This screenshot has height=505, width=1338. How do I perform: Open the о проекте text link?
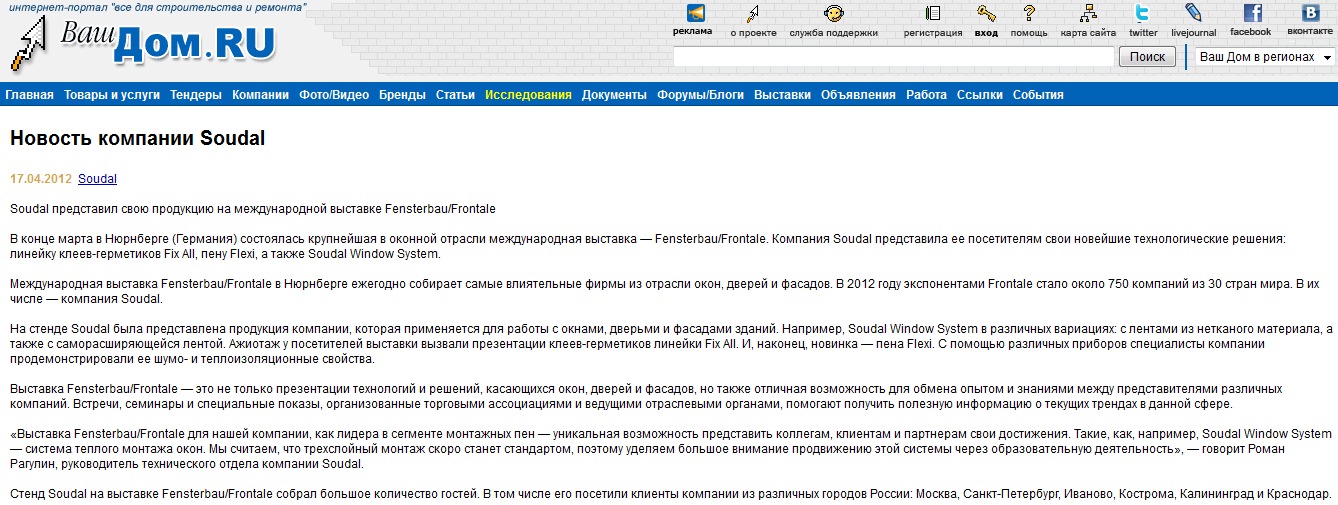pyautogui.click(x=753, y=33)
